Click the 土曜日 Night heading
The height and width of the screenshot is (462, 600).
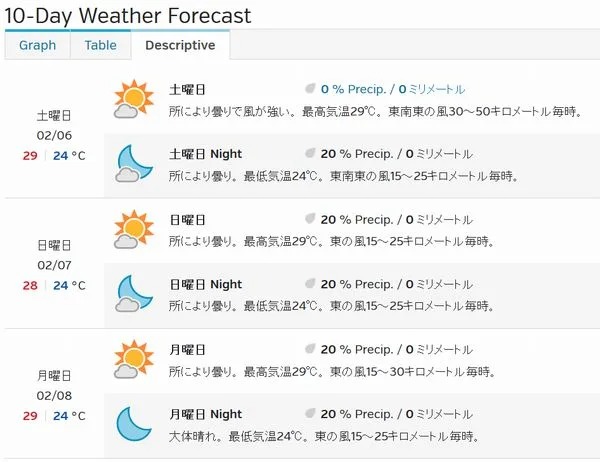tap(205, 154)
